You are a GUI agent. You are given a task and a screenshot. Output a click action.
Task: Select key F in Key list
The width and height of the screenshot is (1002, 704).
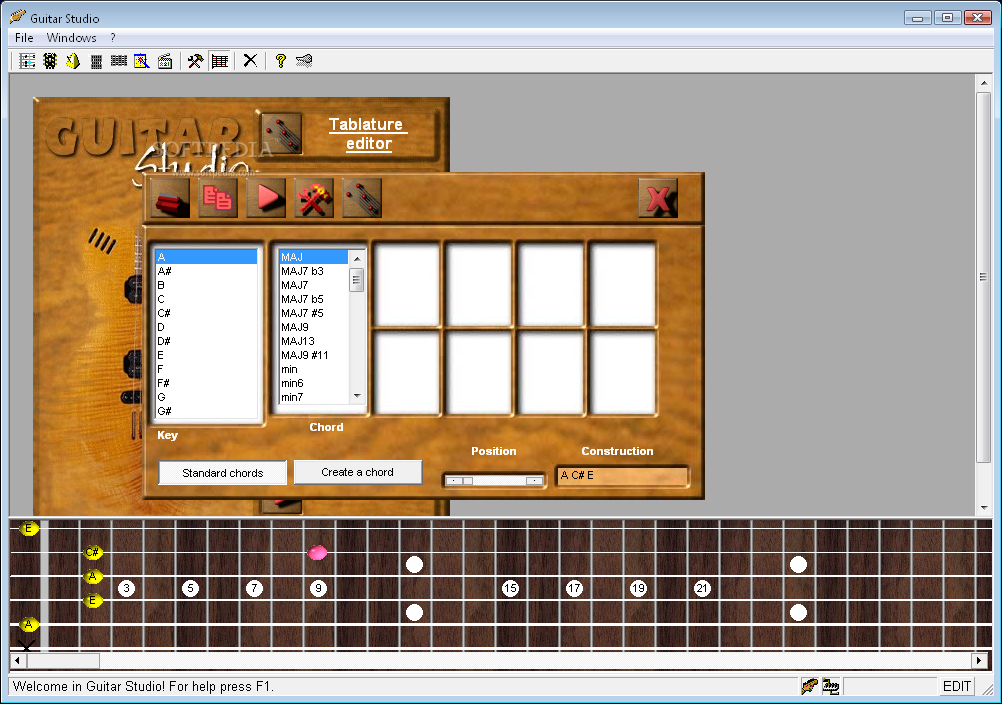point(206,369)
